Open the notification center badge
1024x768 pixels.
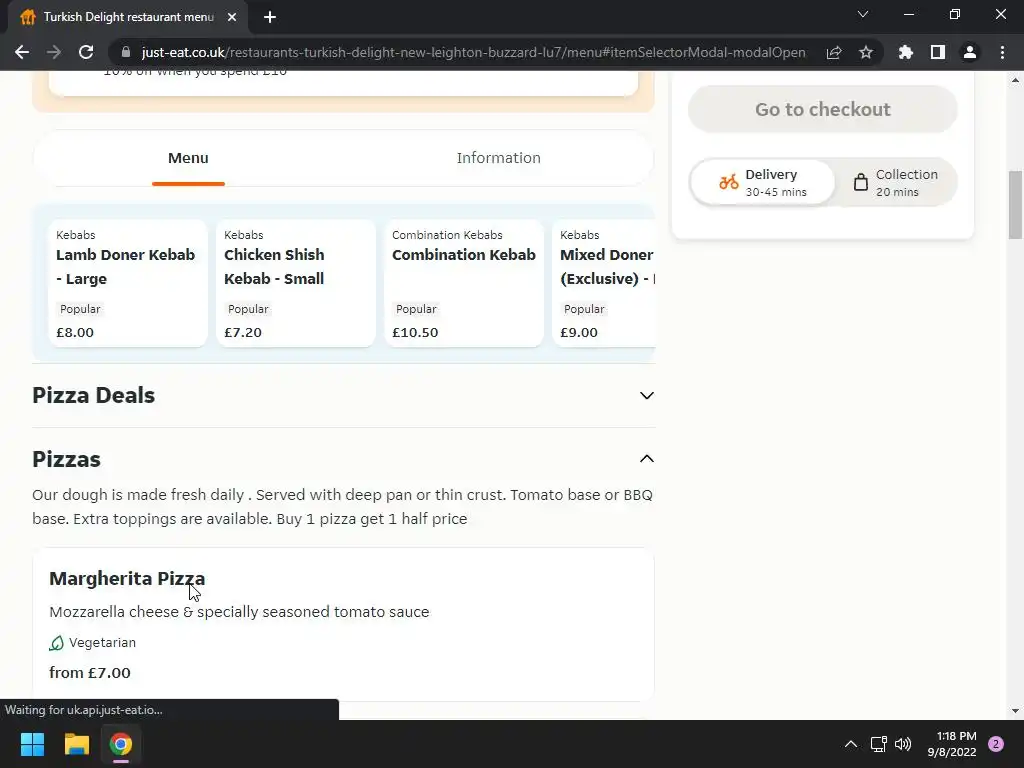click(x=996, y=744)
